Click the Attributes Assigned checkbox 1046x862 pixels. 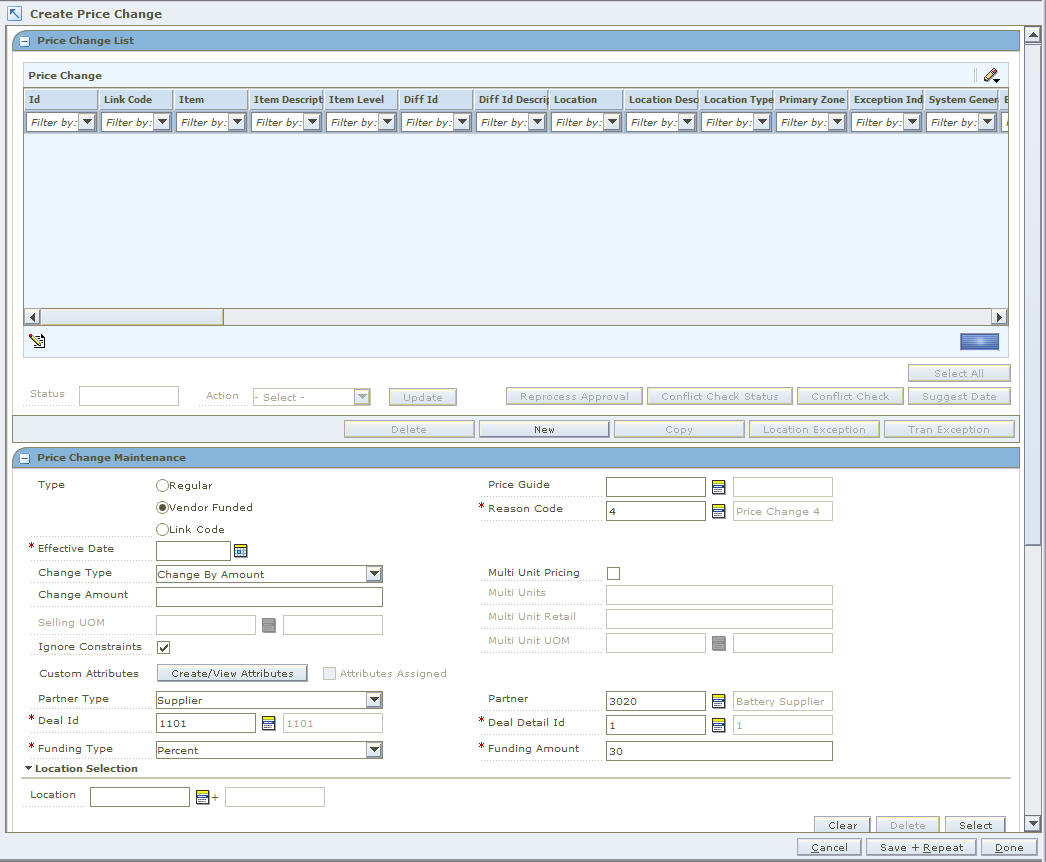[x=330, y=673]
